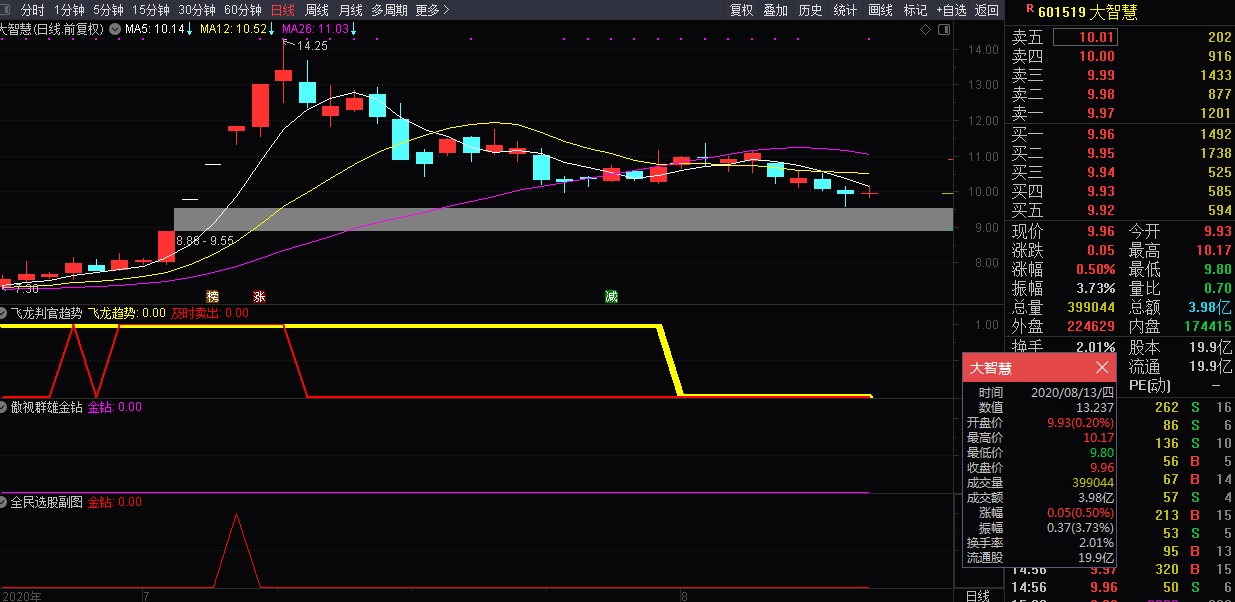Click the 涨 marker icon below the chart

[x=260, y=296]
